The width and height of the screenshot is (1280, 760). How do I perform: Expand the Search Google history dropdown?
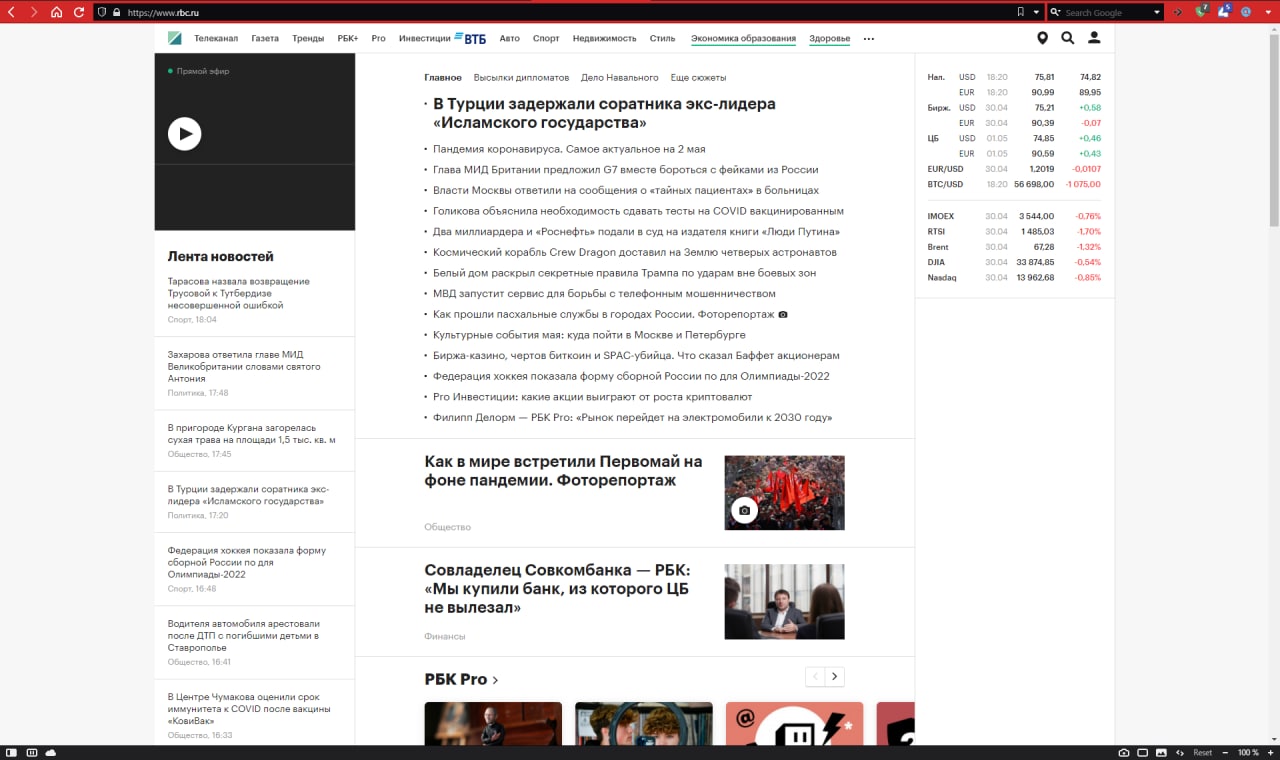1157,12
